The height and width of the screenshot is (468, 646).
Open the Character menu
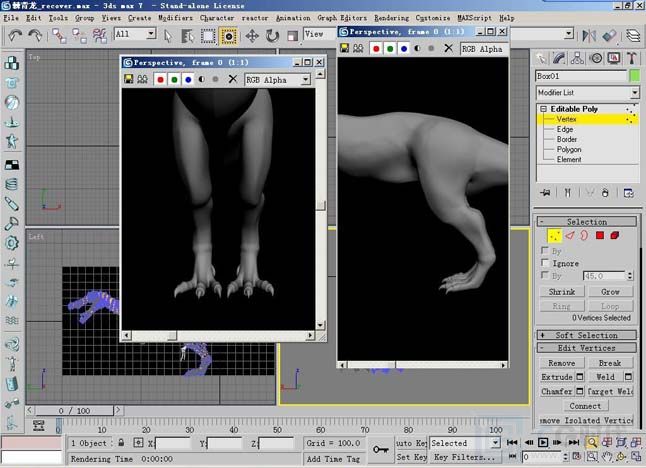point(217,18)
